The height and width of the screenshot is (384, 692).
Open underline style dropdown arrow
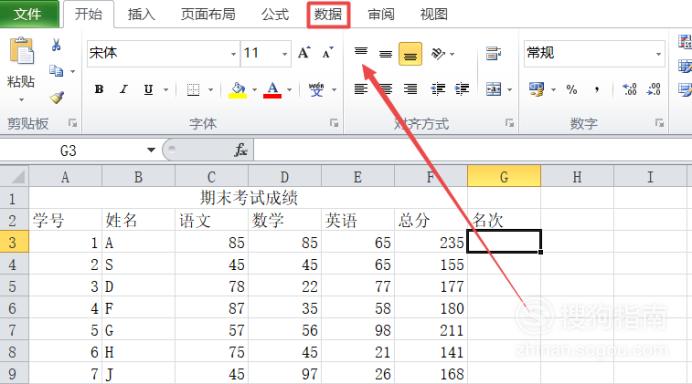point(166,90)
